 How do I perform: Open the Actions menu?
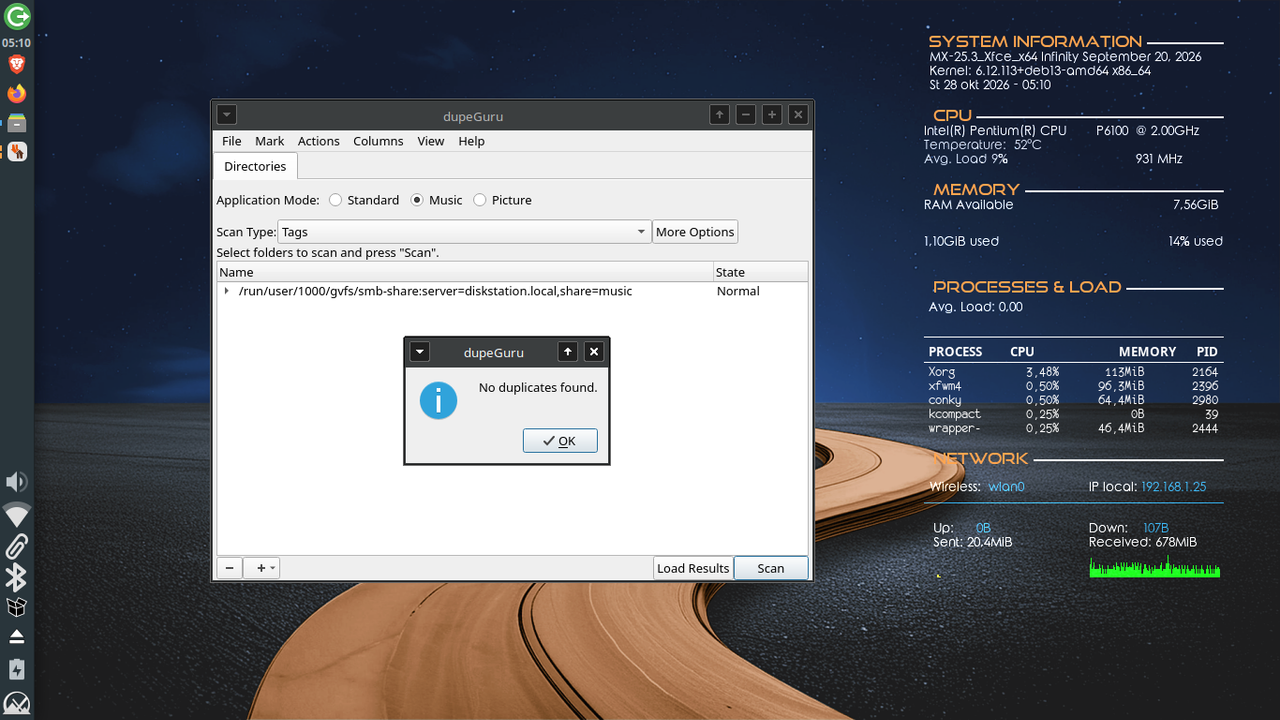[x=319, y=141]
